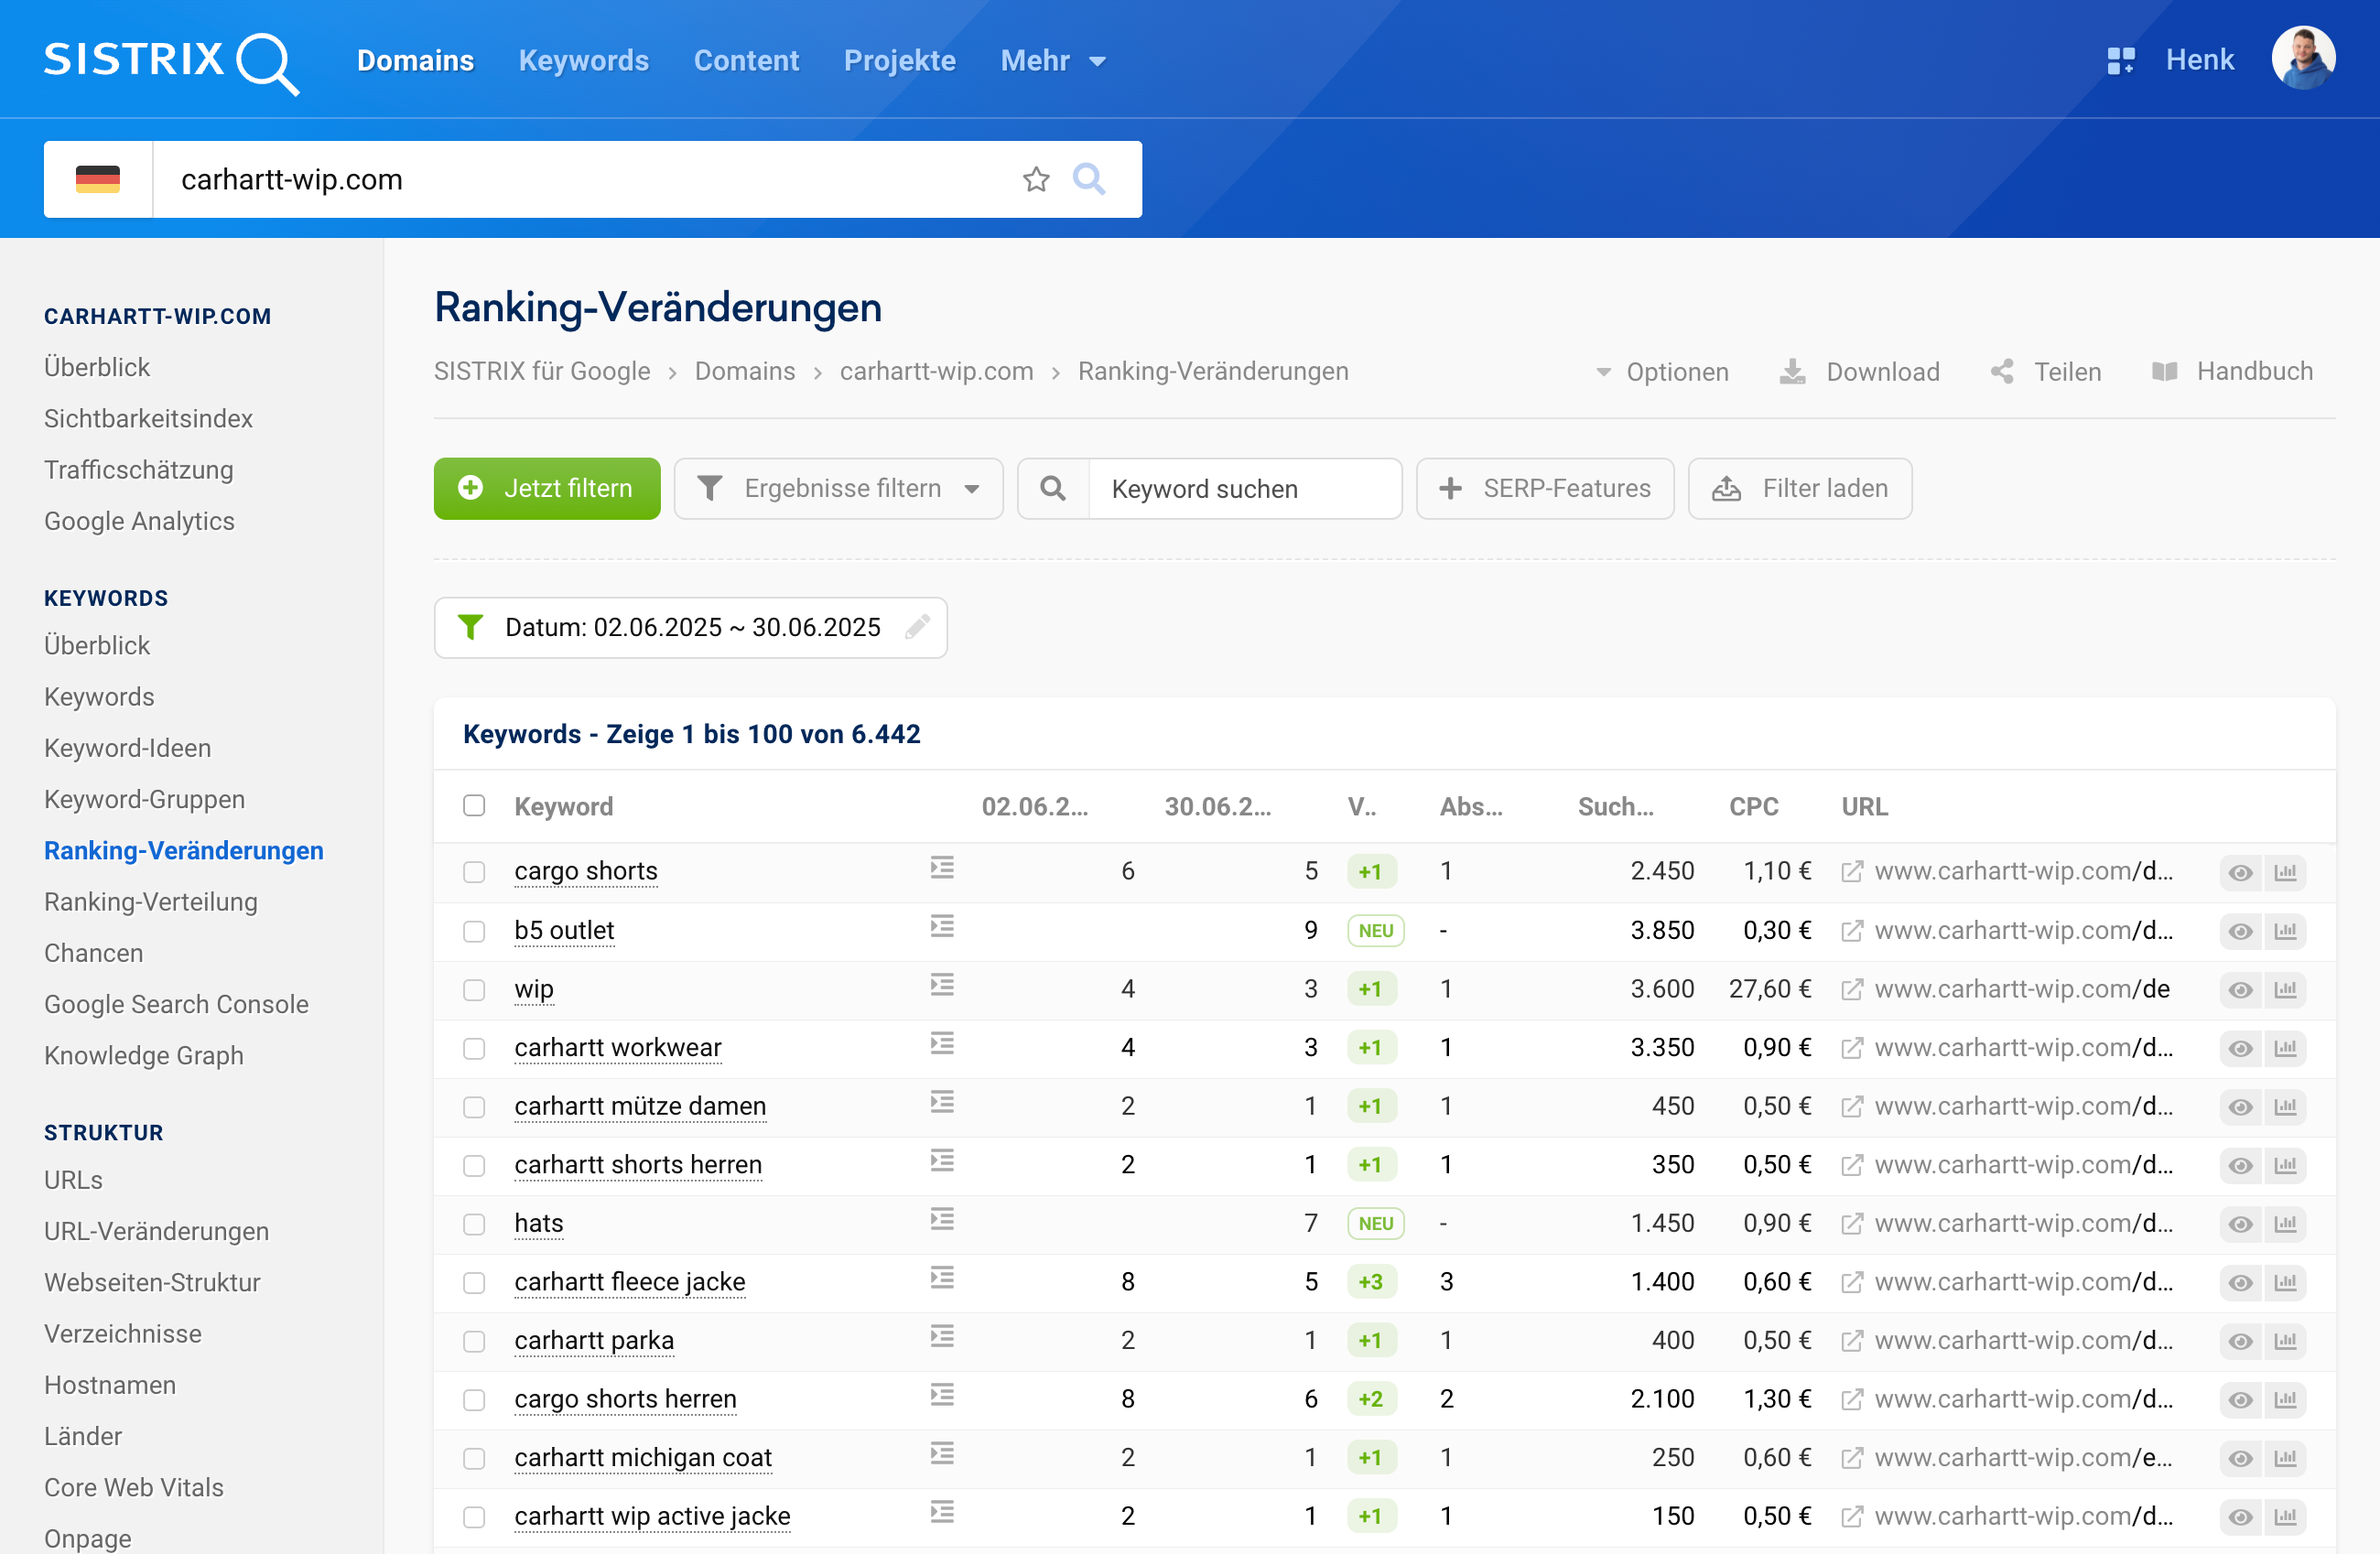This screenshot has width=2380, height=1554.
Task: Click into the Keyword suchen input field
Action: click(x=1243, y=489)
